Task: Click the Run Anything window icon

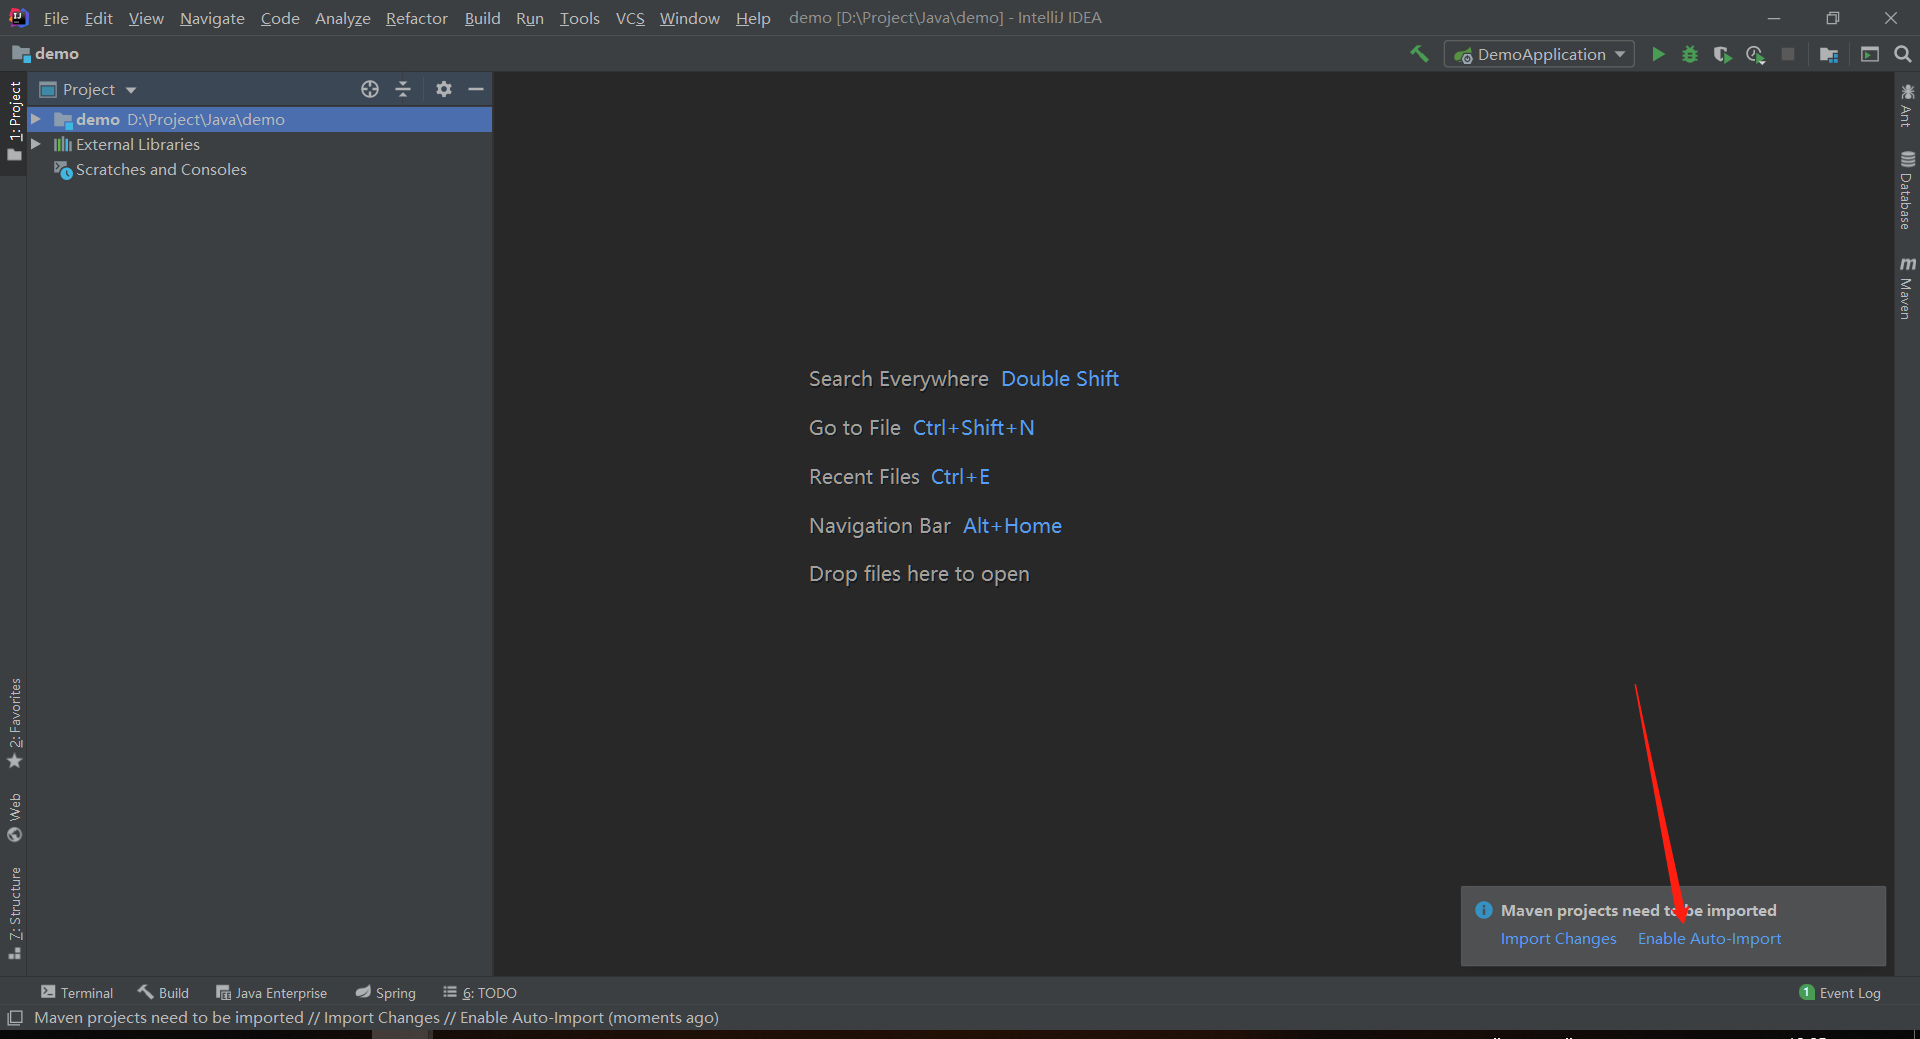Action: (x=1870, y=54)
